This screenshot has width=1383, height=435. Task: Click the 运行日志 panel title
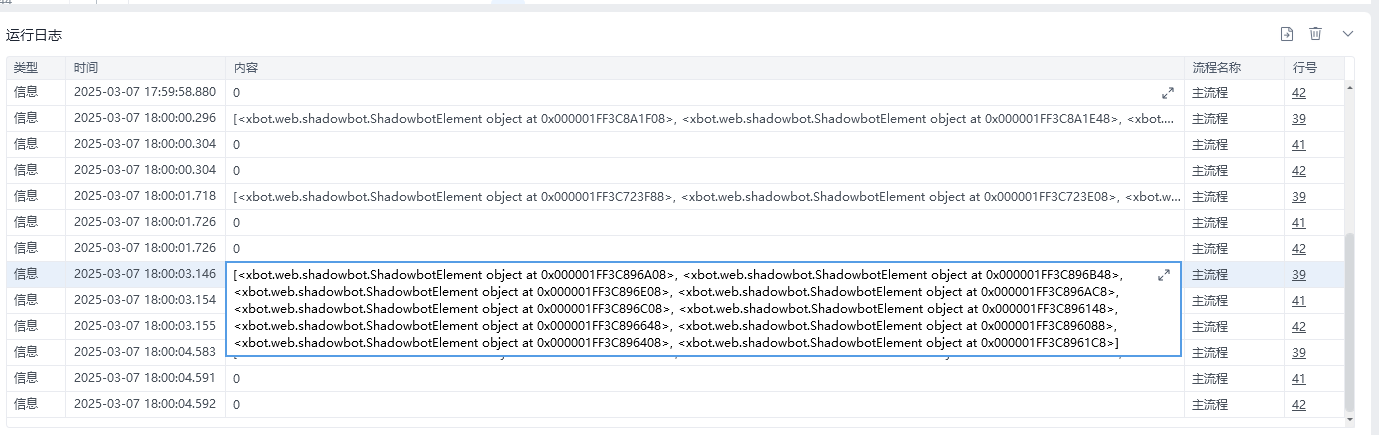point(34,35)
